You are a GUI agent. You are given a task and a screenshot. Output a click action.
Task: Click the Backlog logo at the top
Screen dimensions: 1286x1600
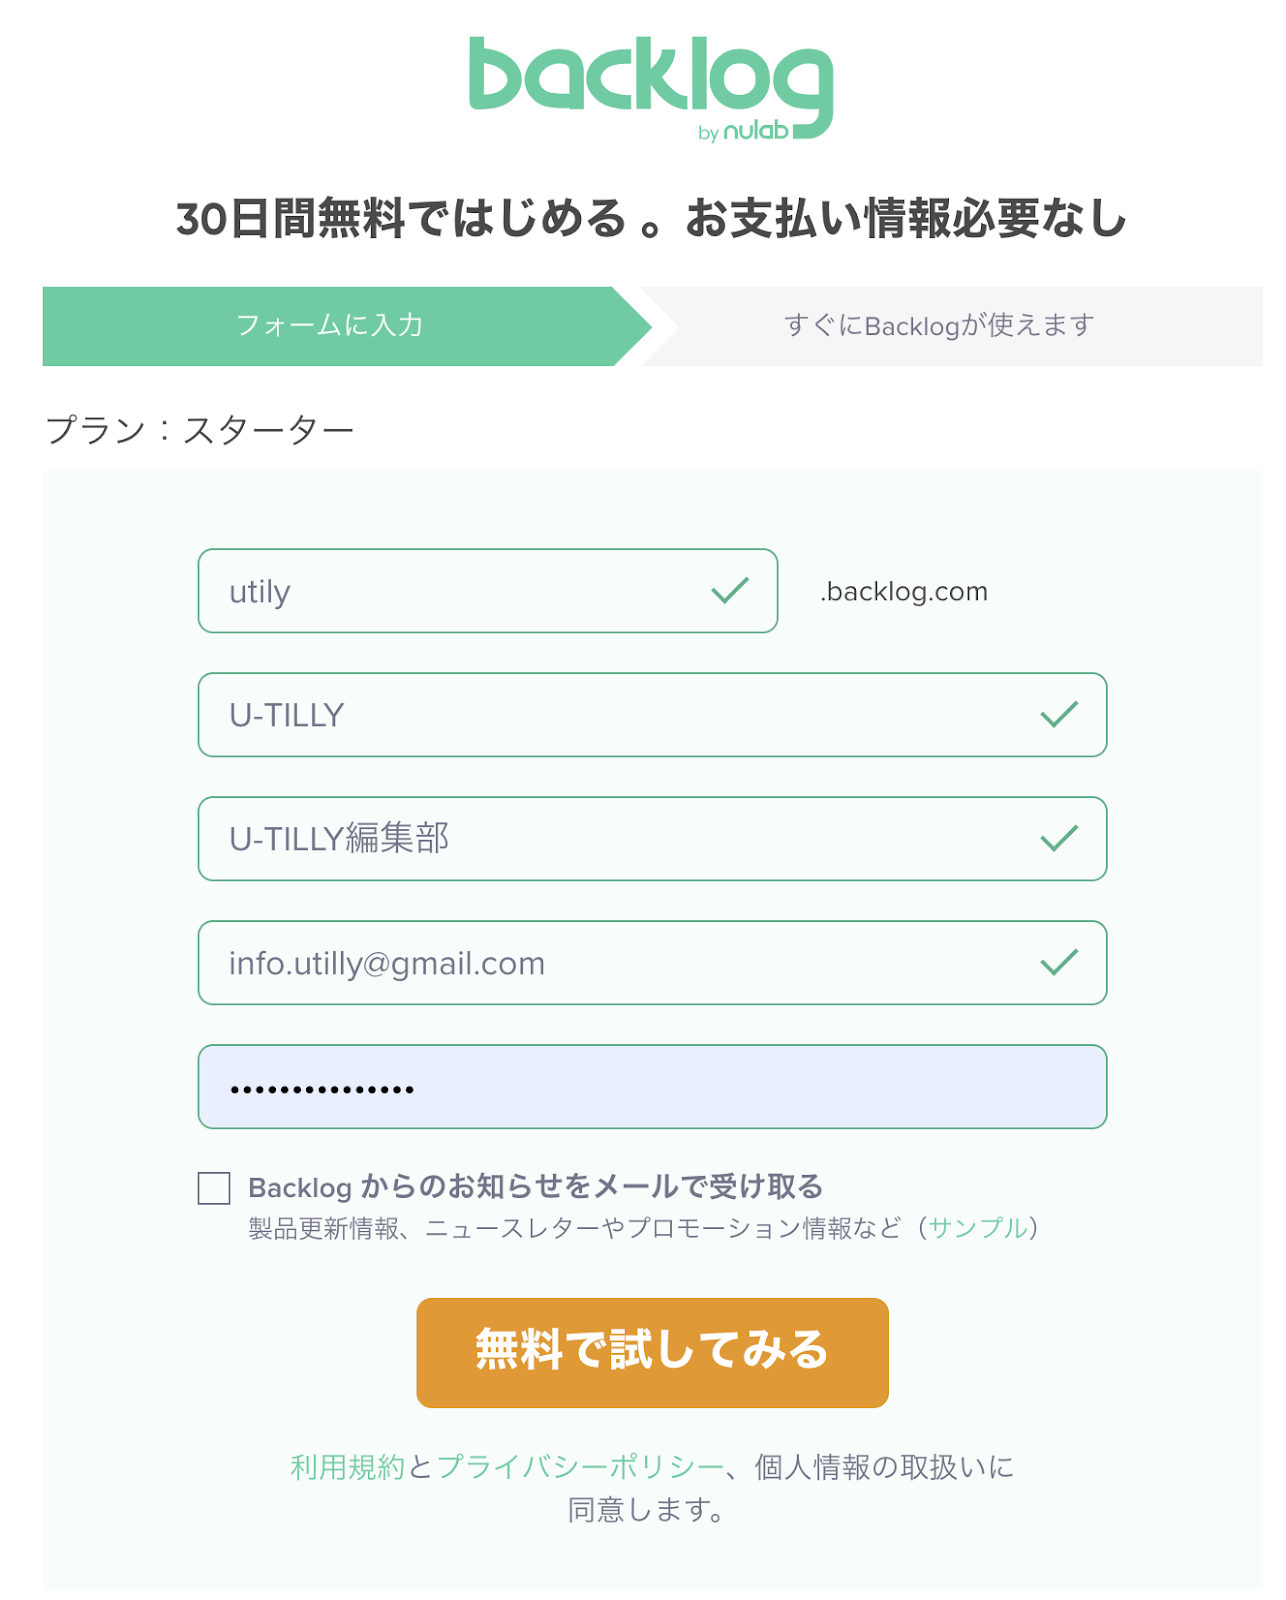pyautogui.click(x=650, y=76)
